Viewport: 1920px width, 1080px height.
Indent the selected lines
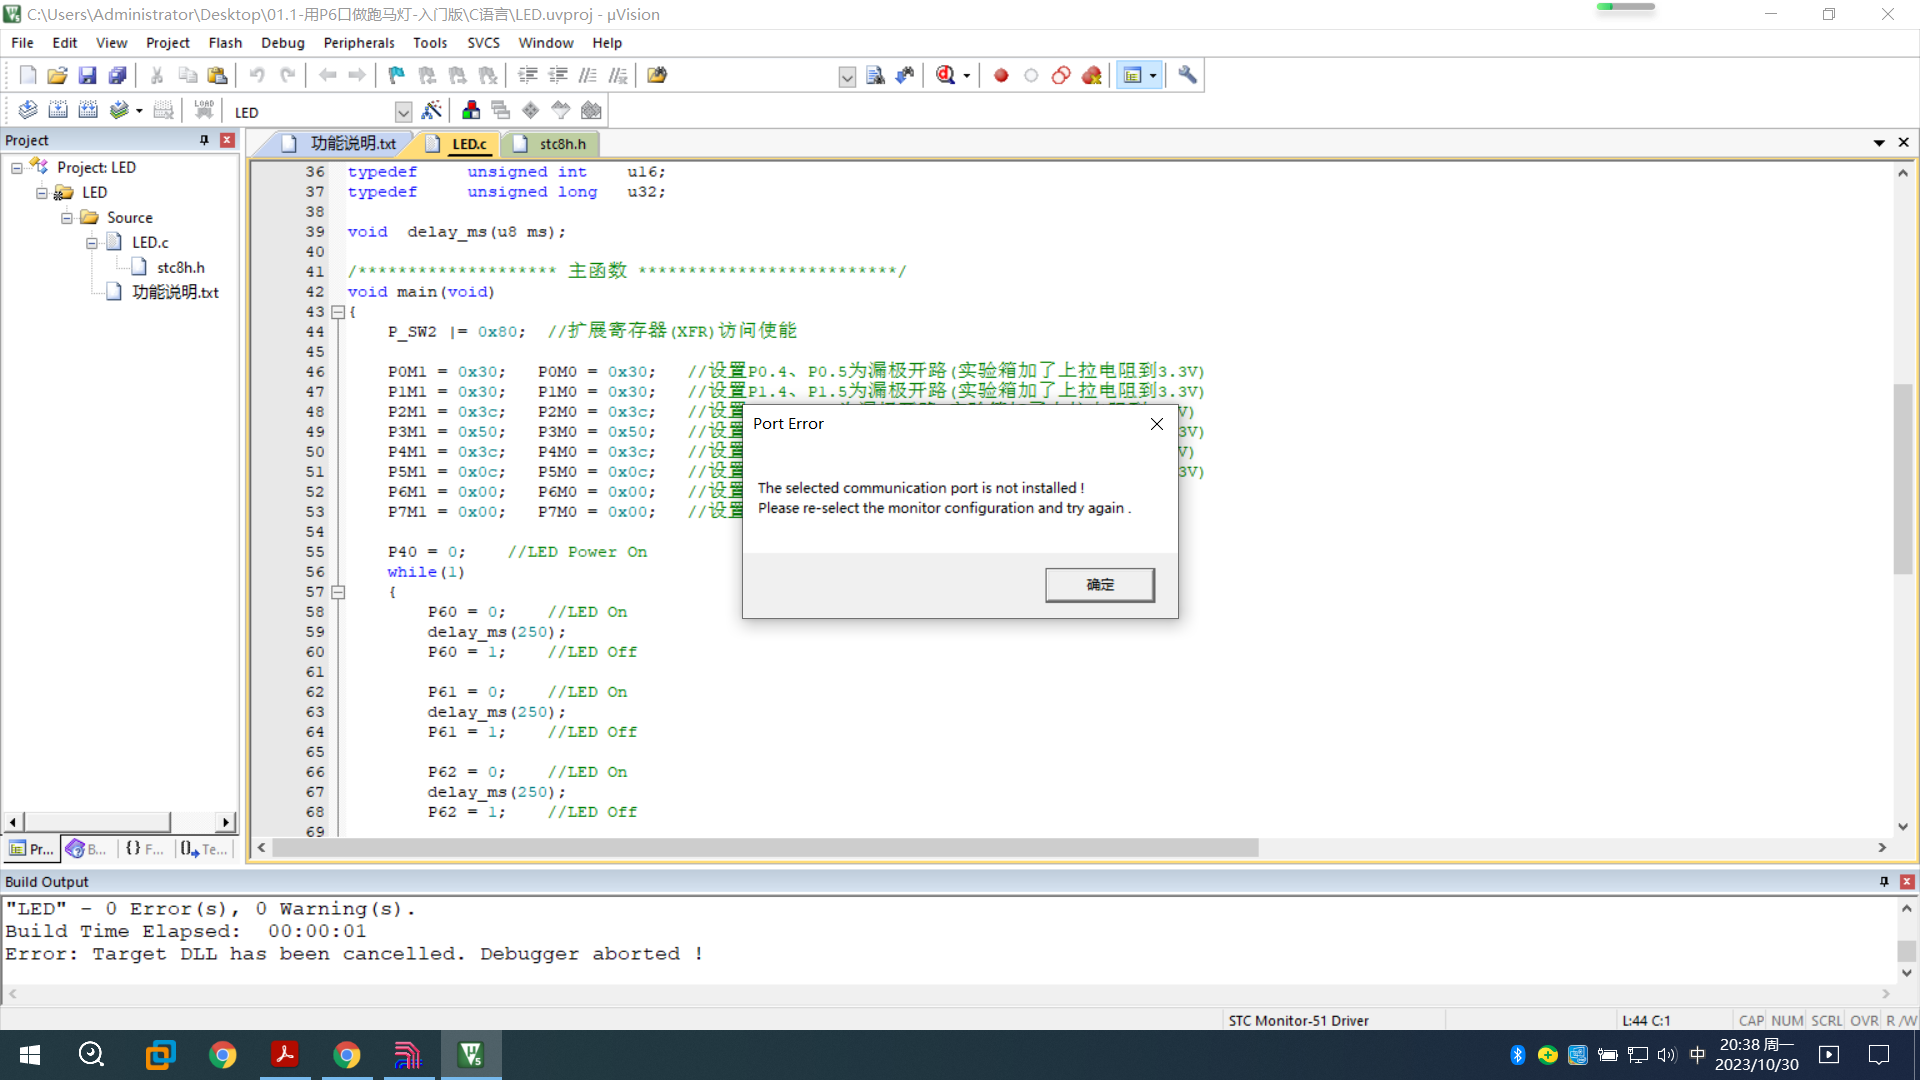coord(528,75)
